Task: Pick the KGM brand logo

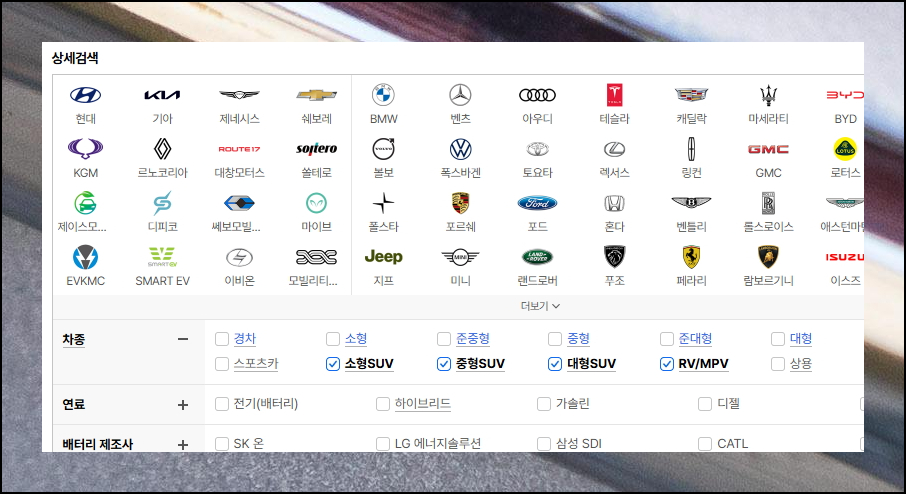Action: click(x=86, y=149)
